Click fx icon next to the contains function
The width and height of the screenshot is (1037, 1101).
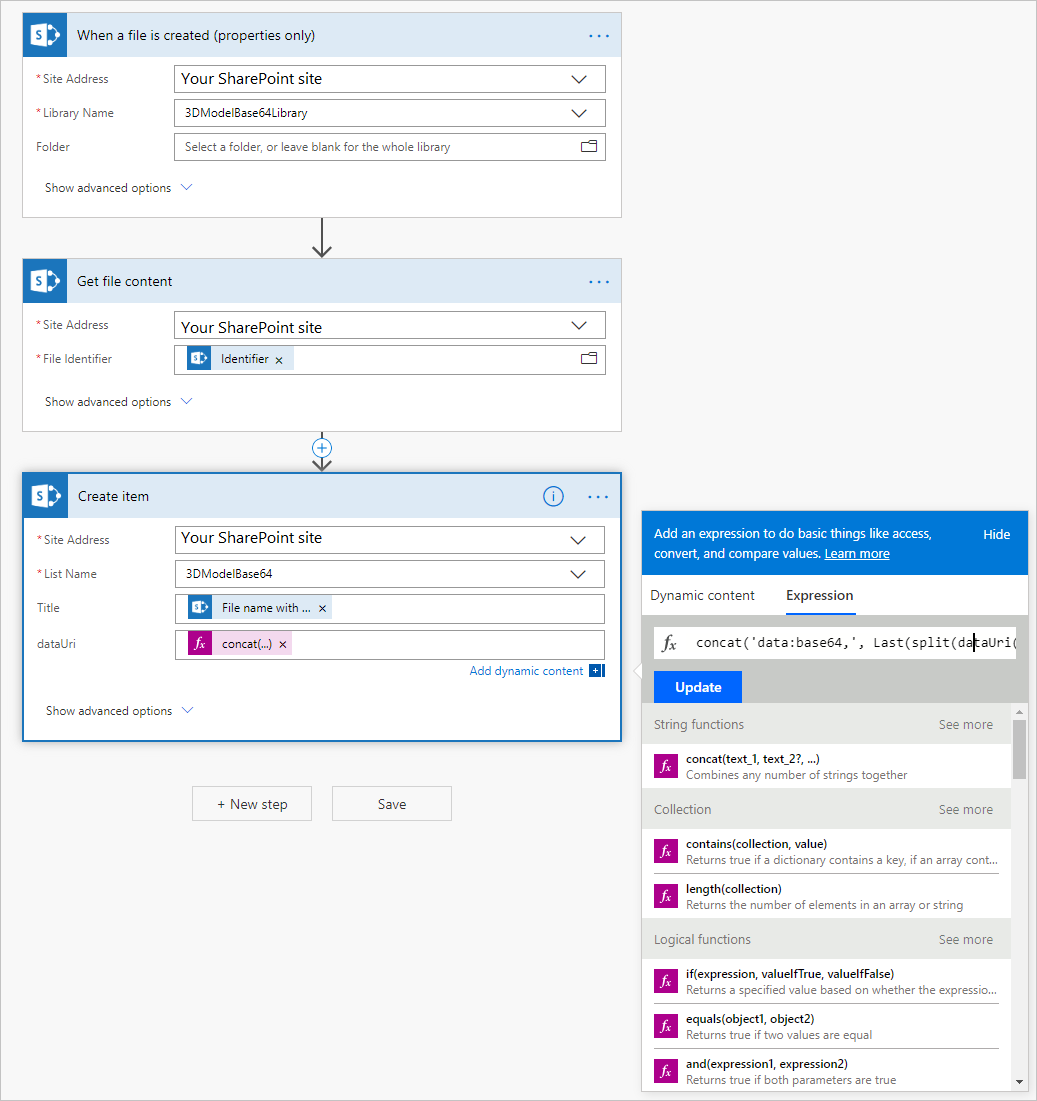coord(666,851)
